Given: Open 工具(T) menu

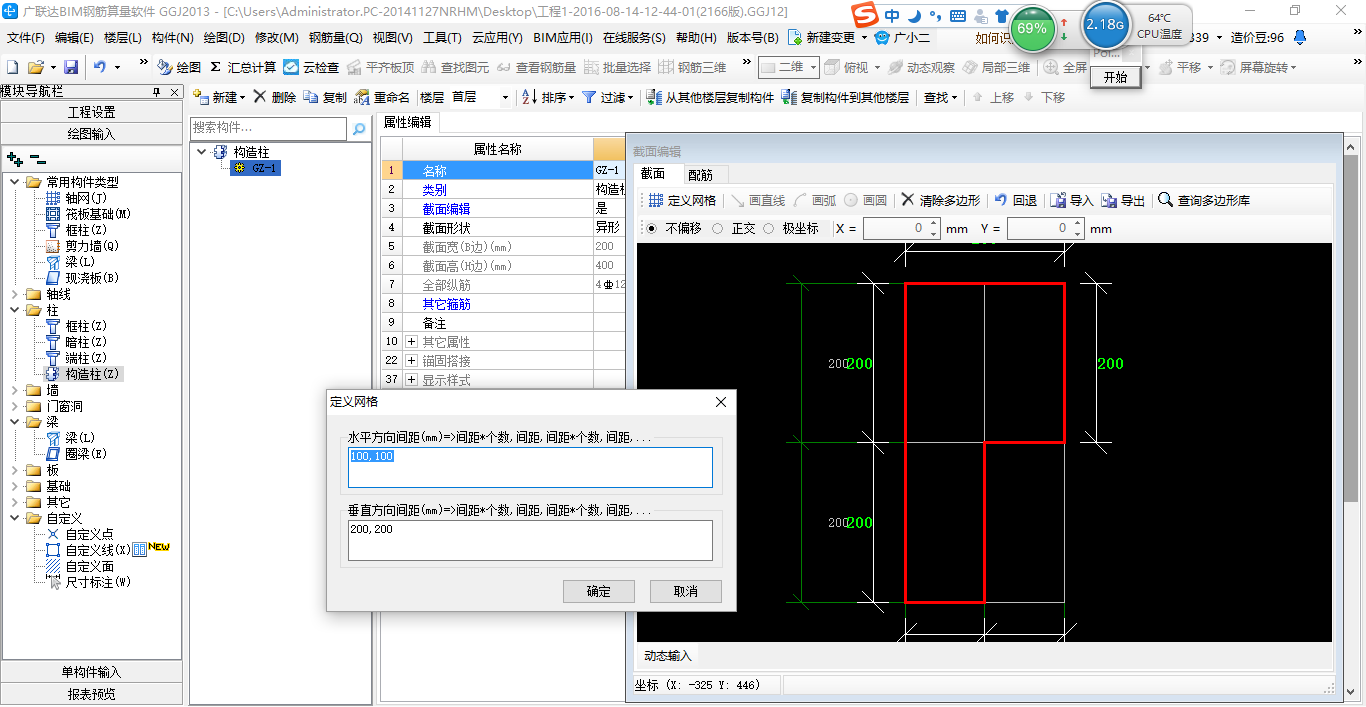Looking at the screenshot, I should [x=441, y=38].
